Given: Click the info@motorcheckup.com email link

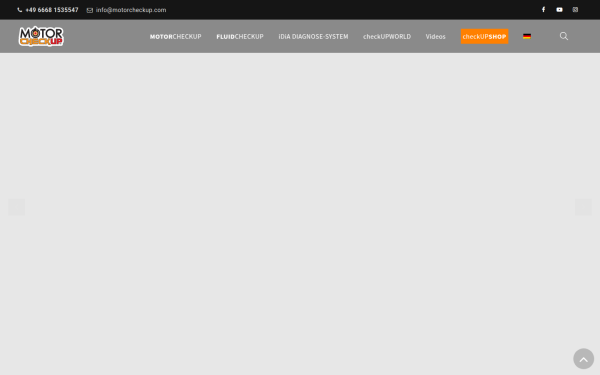Looking at the screenshot, I should pos(131,10).
